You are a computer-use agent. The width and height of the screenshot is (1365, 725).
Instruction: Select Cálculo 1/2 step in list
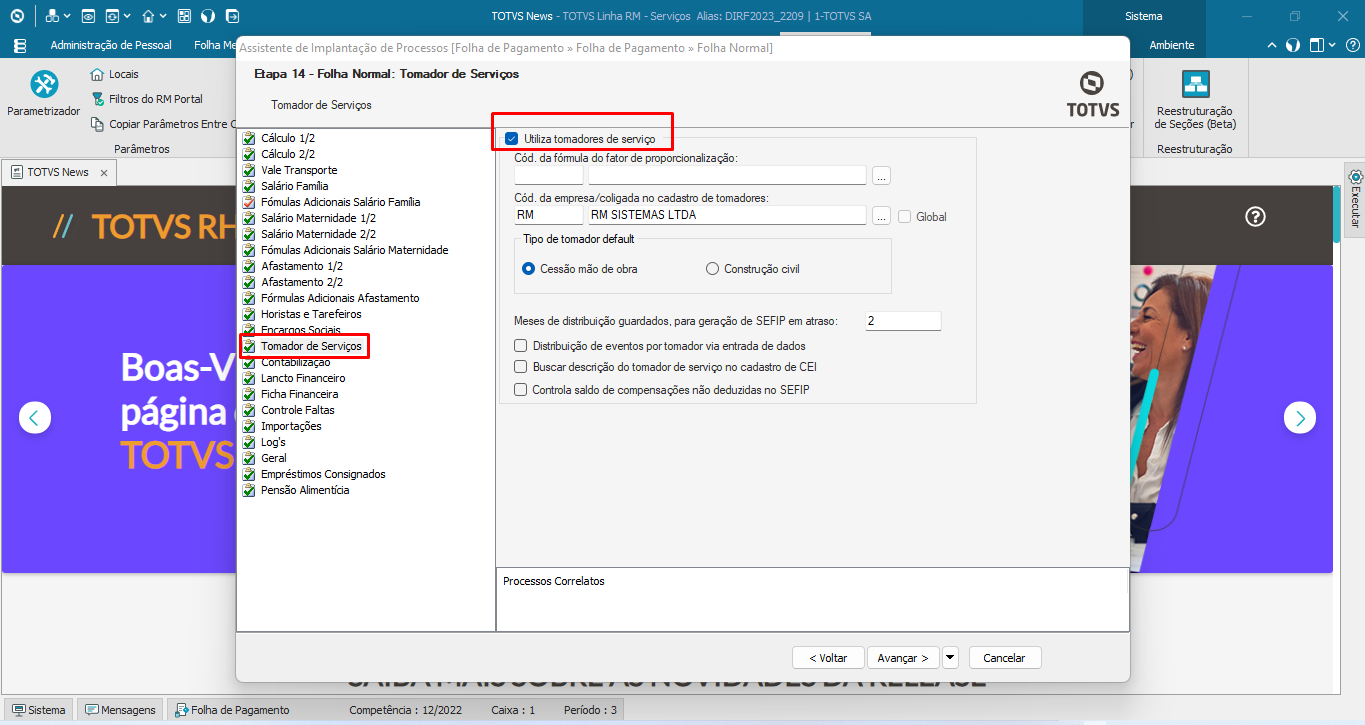288,138
